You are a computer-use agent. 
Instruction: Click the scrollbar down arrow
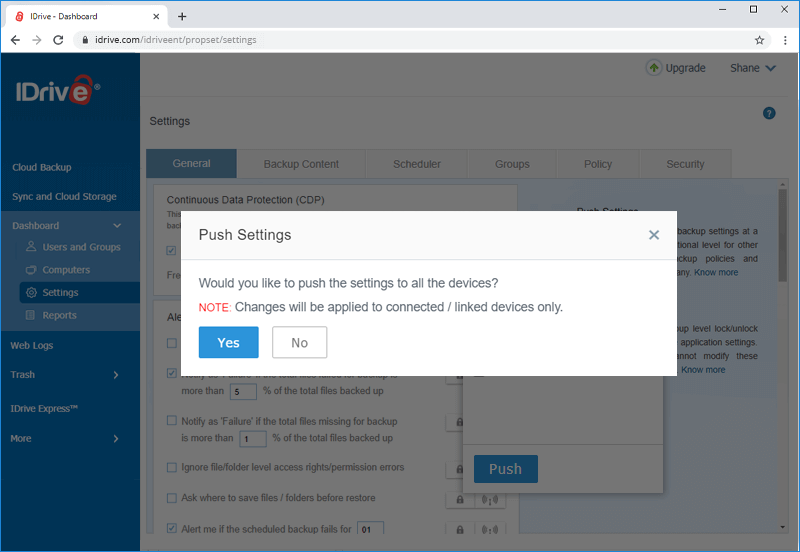pyautogui.click(x=783, y=527)
